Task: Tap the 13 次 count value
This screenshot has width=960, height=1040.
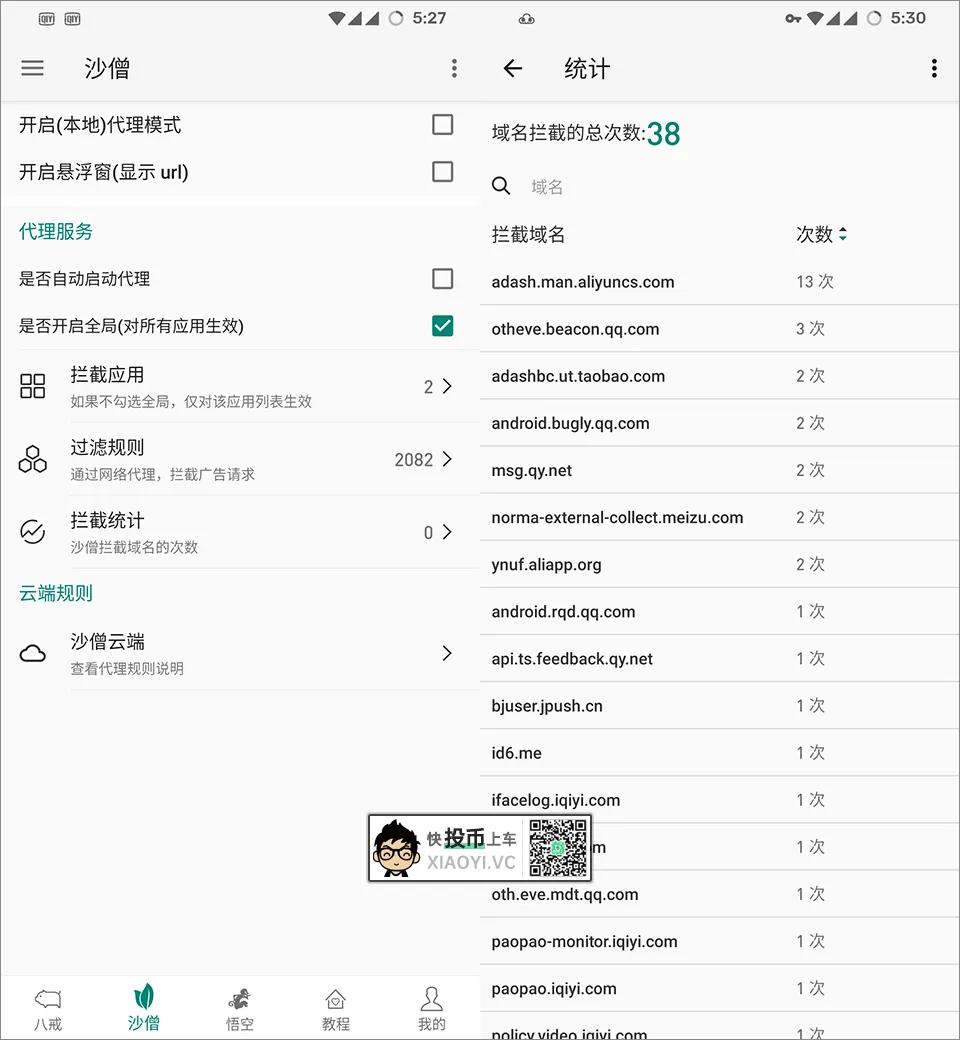Action: tap(815, 281)
